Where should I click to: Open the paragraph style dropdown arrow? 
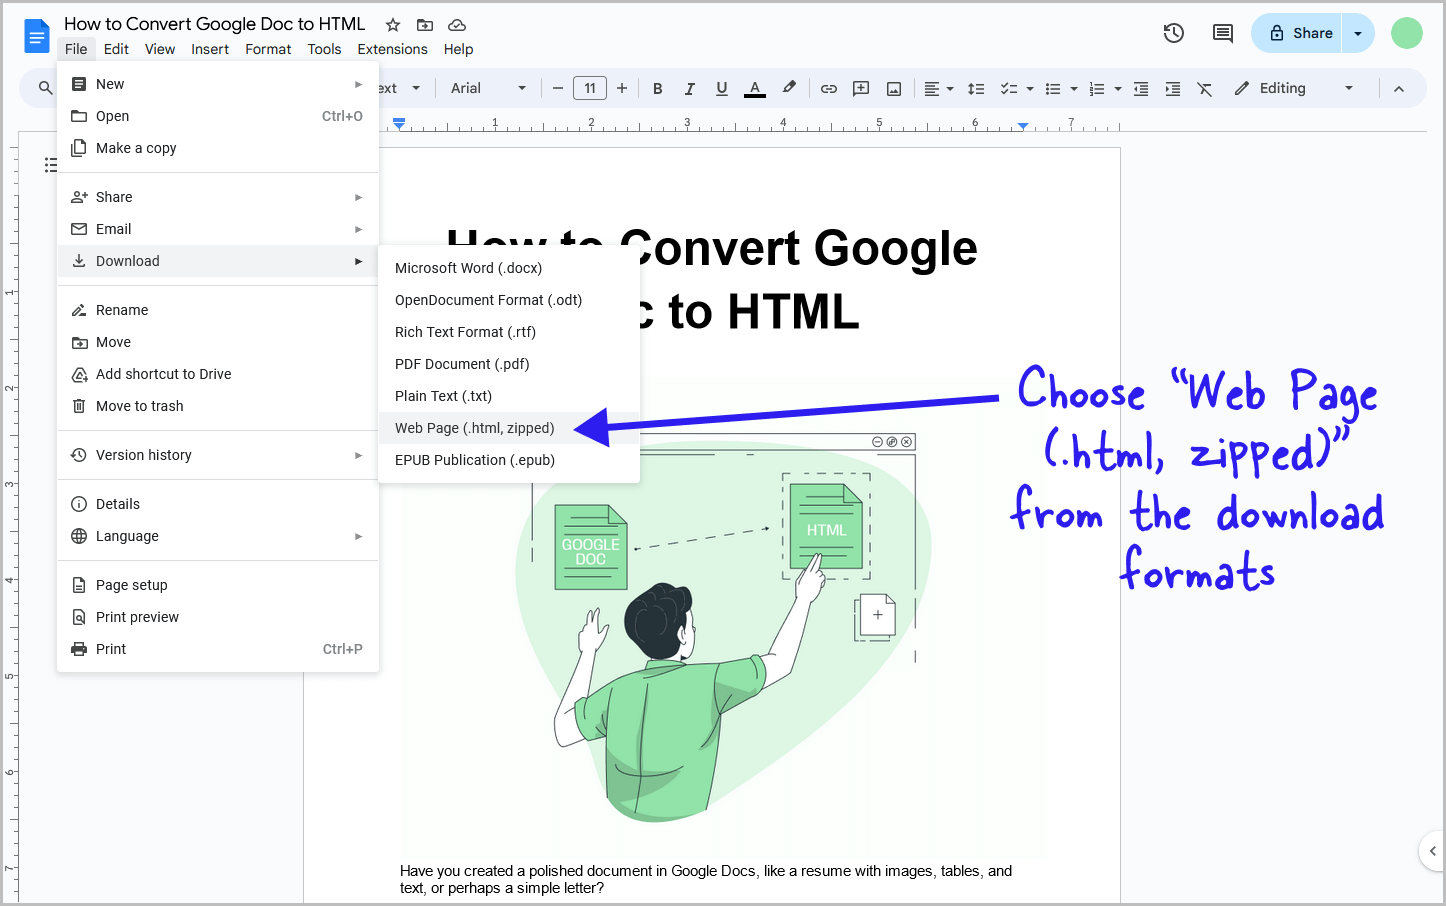pos(416,88)
